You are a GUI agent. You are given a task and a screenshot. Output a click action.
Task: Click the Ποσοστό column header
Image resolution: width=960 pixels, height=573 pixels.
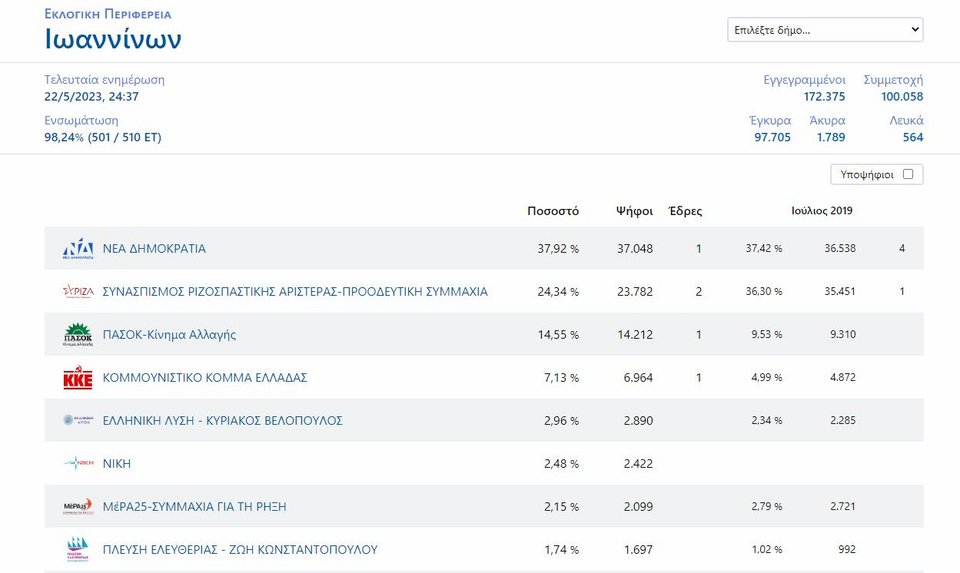553,211
